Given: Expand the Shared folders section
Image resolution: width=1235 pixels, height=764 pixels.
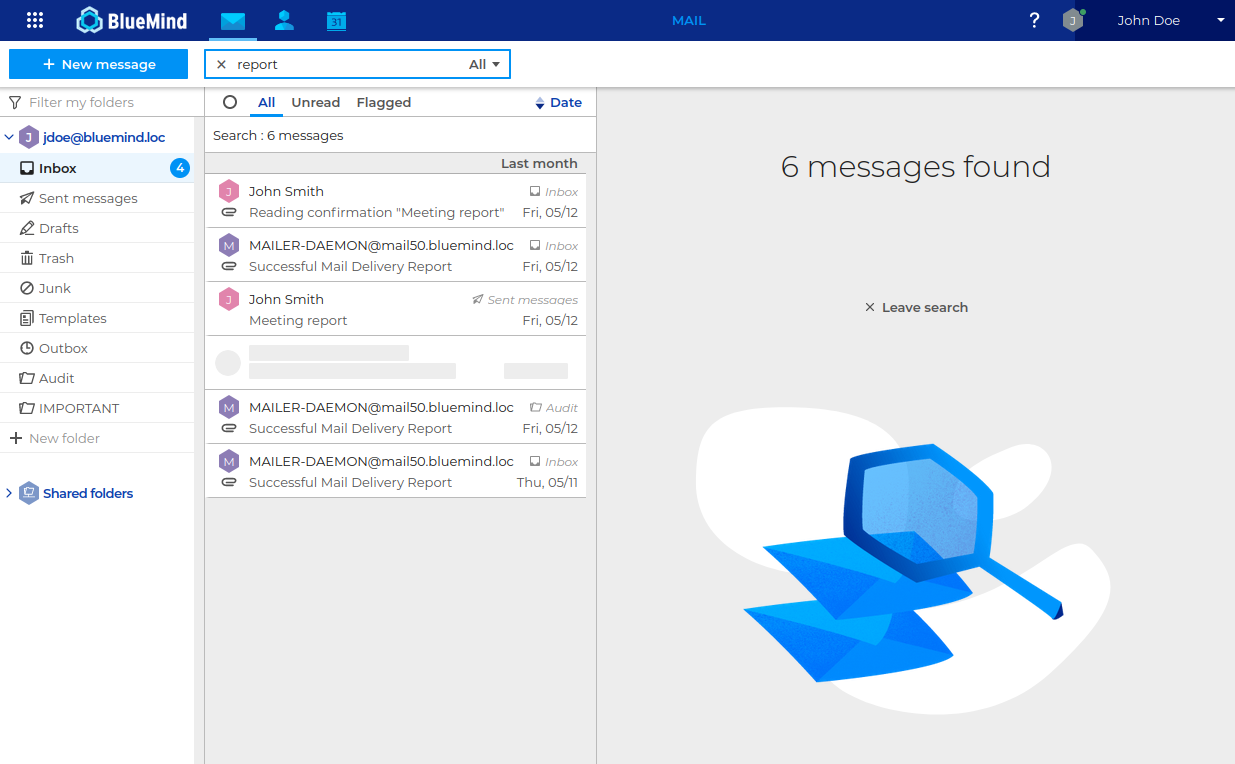Looking at the screenshot, I should (9, 493).
